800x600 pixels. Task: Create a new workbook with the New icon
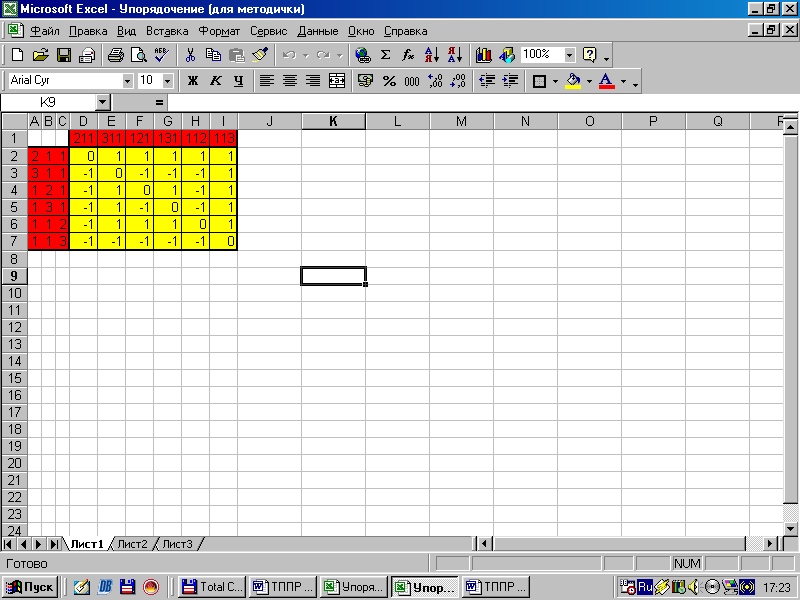17,55
